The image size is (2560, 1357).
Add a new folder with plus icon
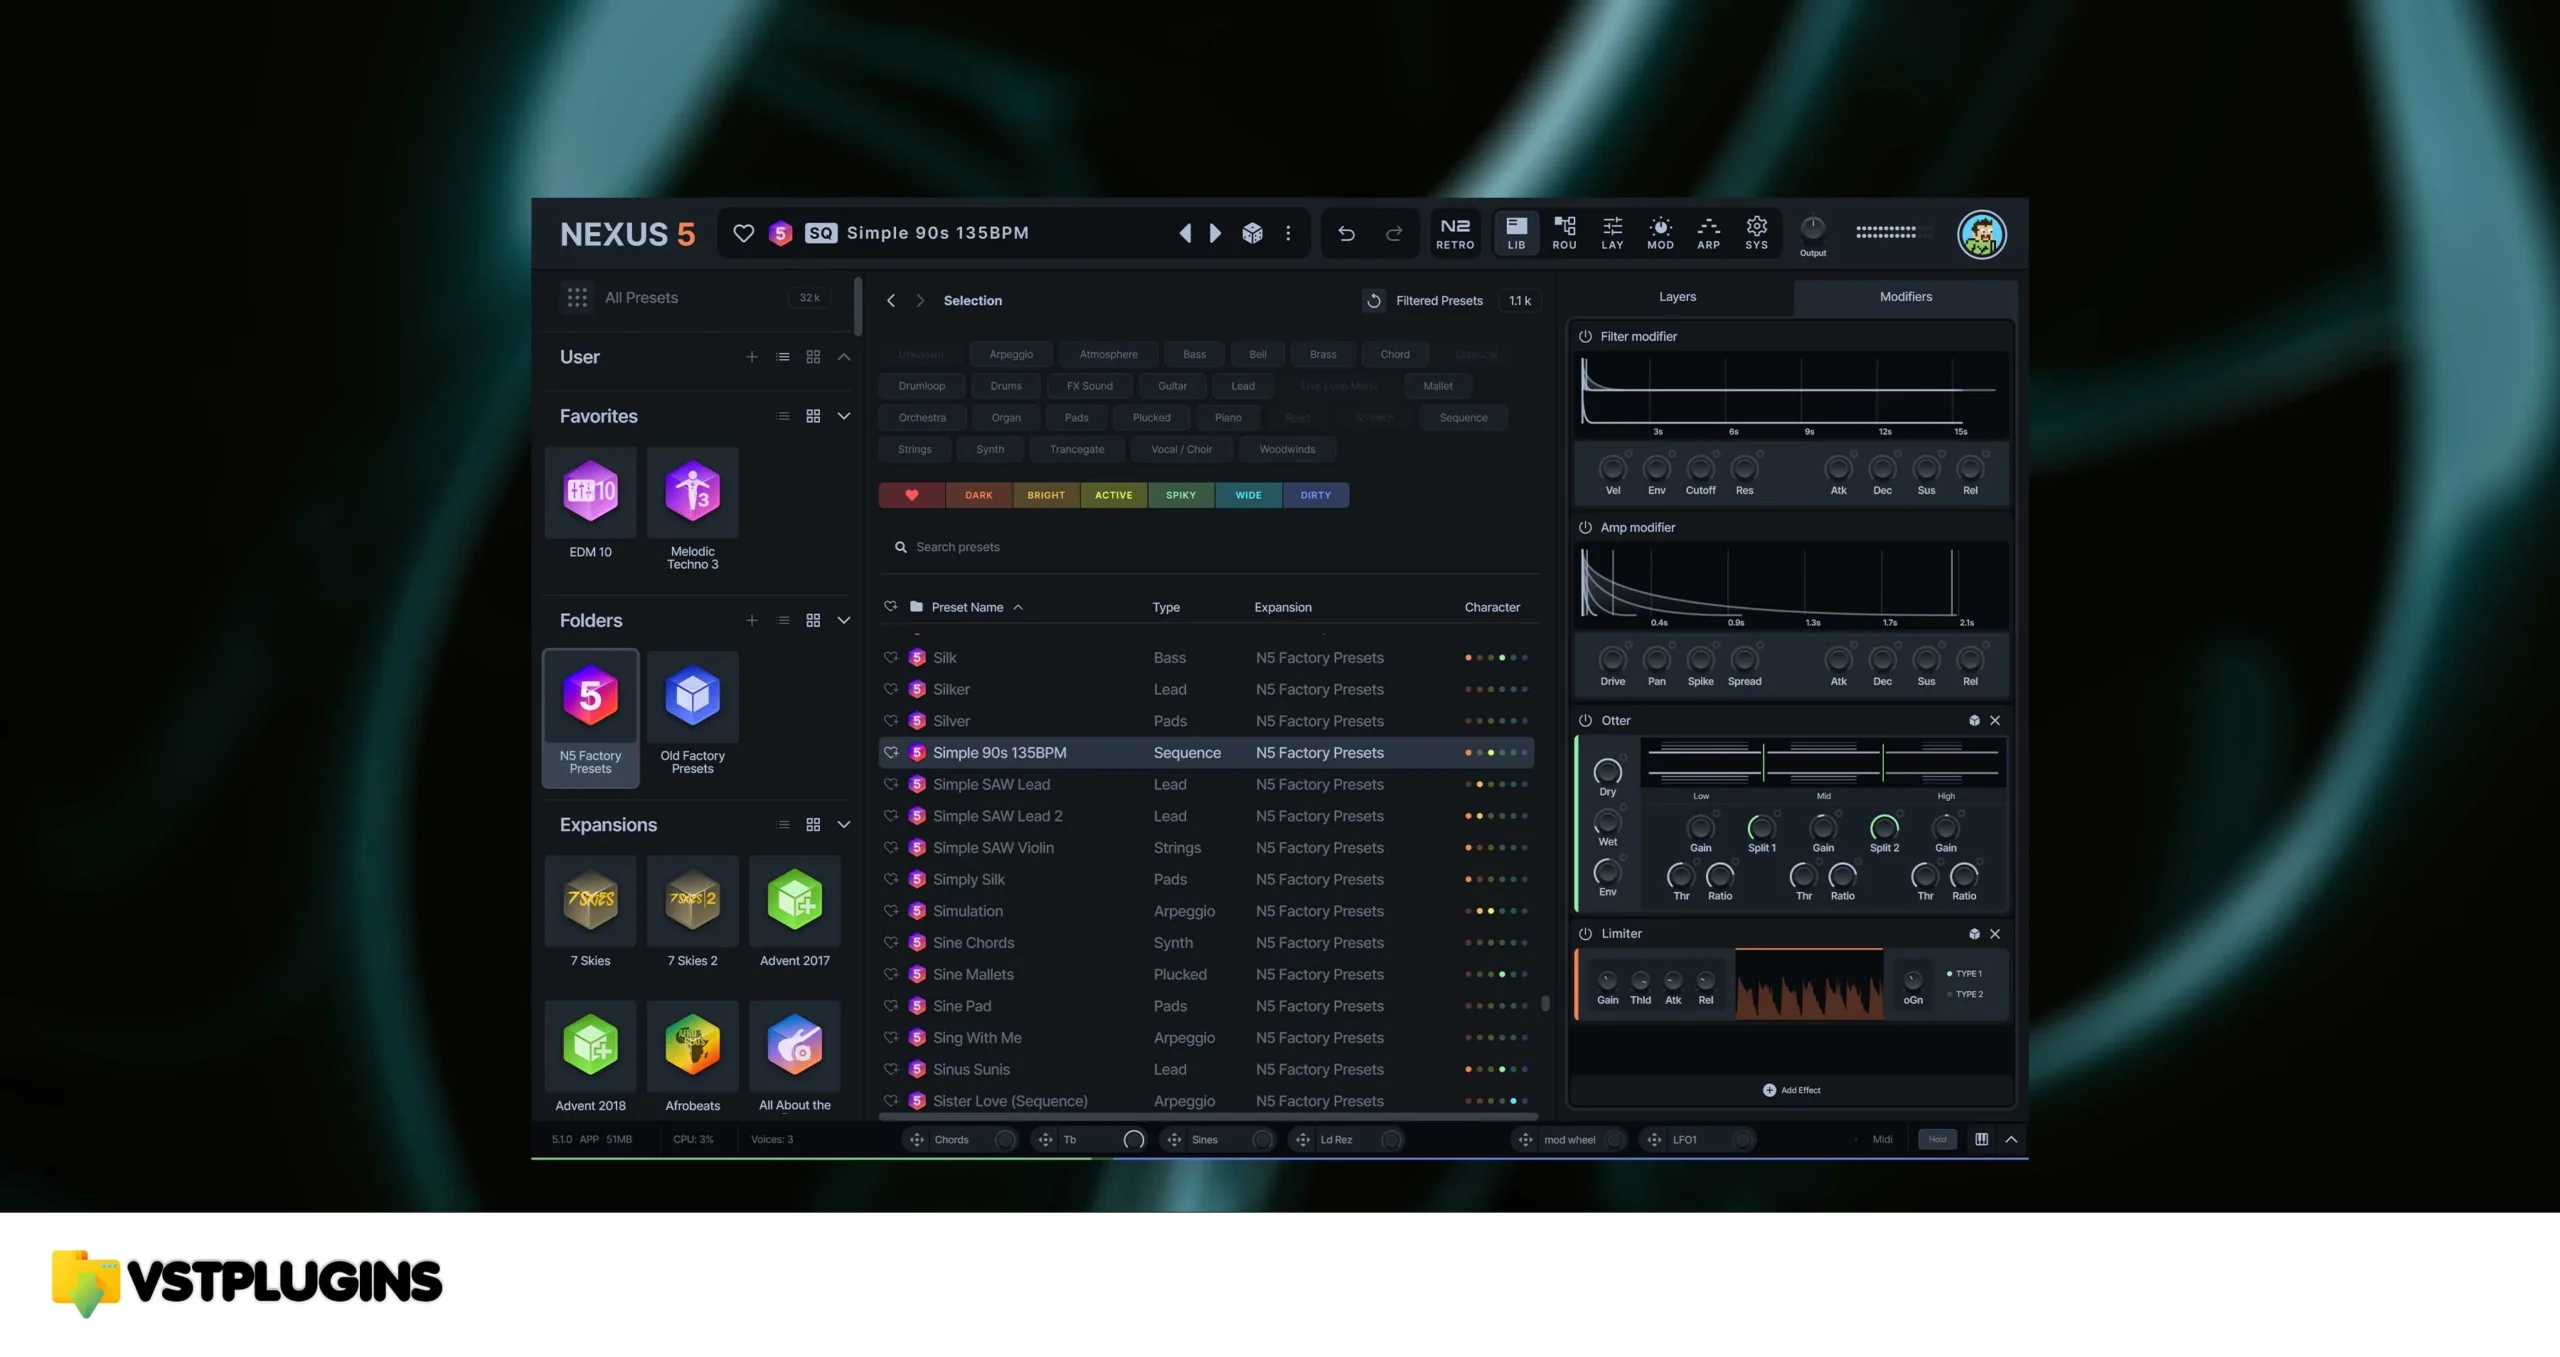751,620
